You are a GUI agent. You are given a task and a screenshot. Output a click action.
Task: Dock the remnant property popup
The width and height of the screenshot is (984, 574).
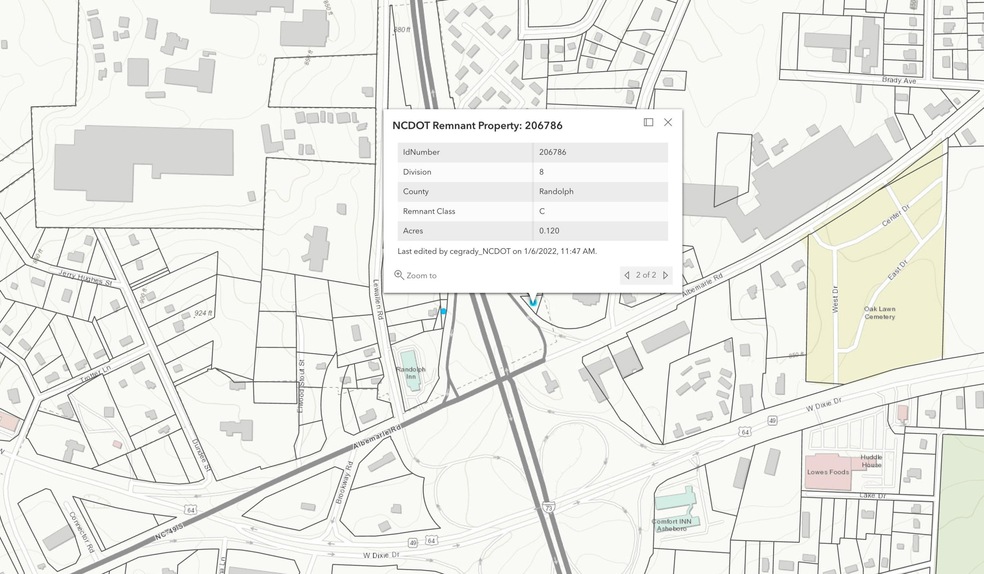[x=648, y=122]
